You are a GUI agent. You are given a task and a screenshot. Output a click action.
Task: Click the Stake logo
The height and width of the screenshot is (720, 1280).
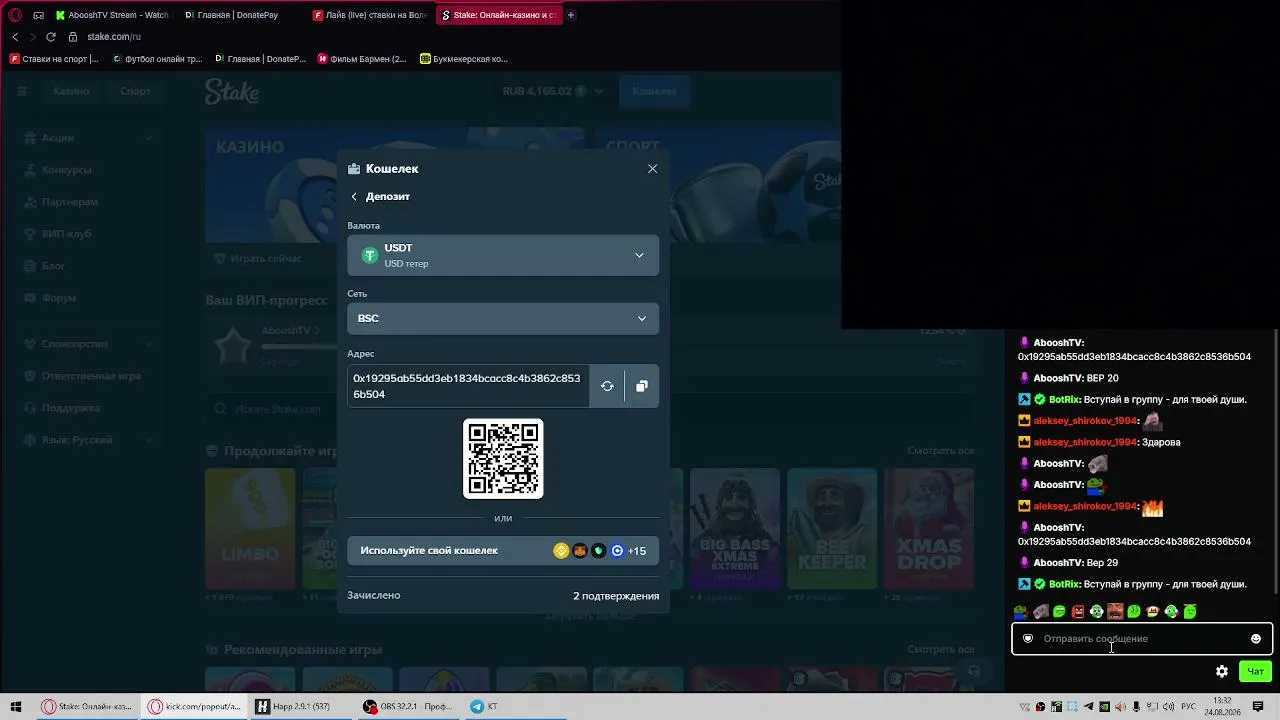[x=232, y=91]
